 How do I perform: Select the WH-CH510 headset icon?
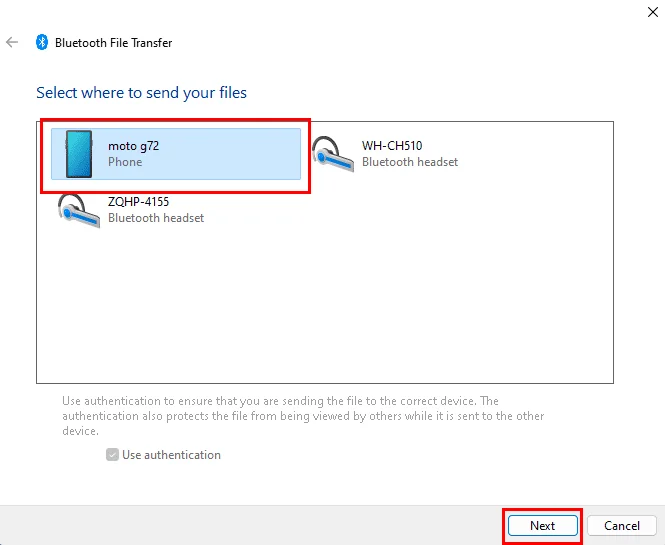tap(333, 154)
